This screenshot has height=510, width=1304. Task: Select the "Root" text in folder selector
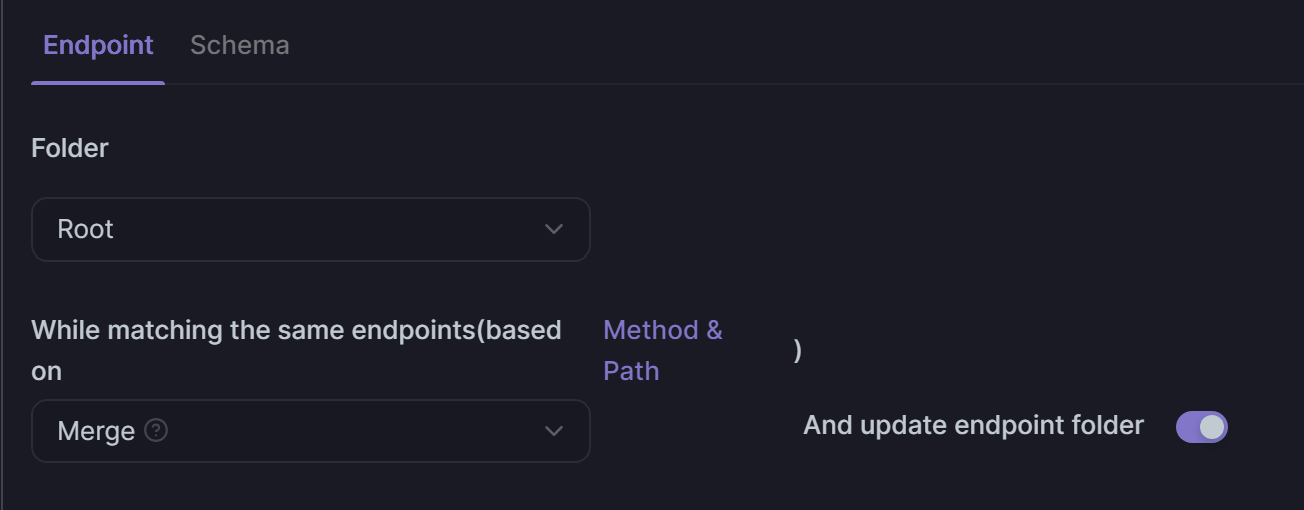pyautogui.click(x=85, y=229)
